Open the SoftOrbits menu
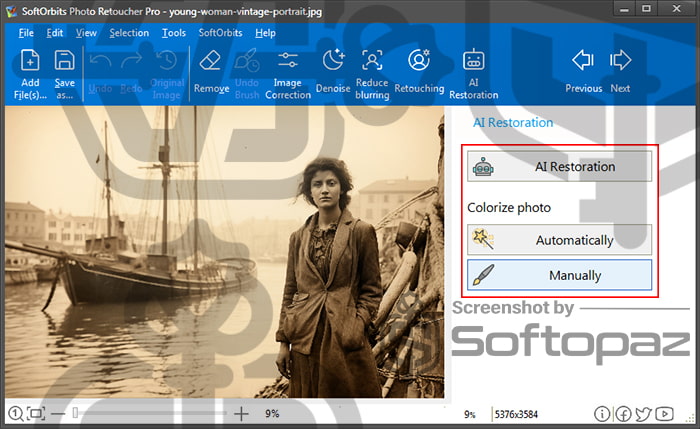Image resolution: width=700 pixels, height=429 pixels. [x=221, y=33]
